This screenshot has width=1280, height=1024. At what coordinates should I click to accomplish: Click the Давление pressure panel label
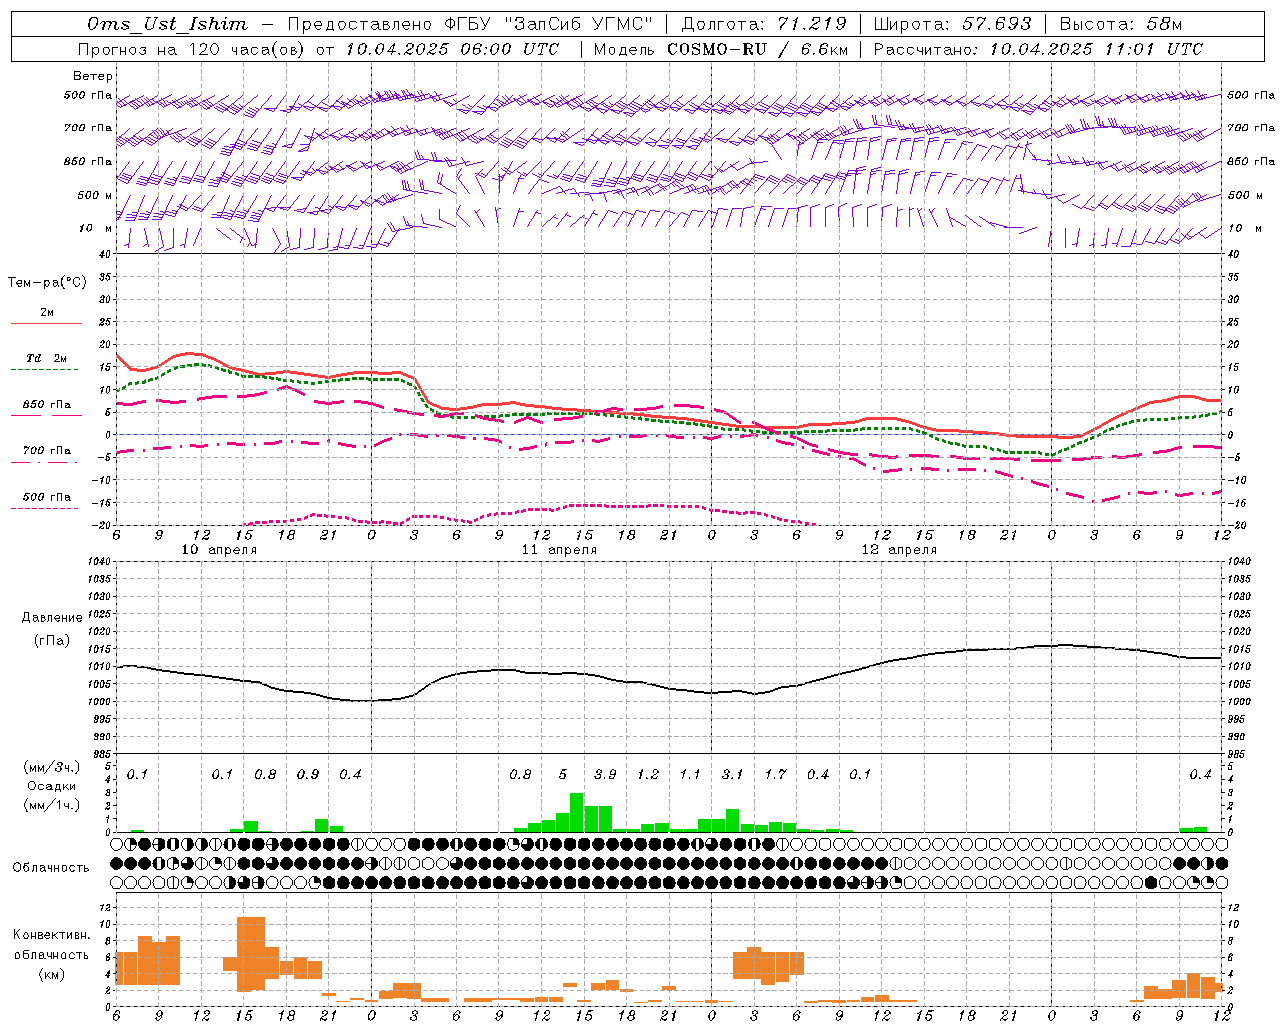[x=52, y=618]
